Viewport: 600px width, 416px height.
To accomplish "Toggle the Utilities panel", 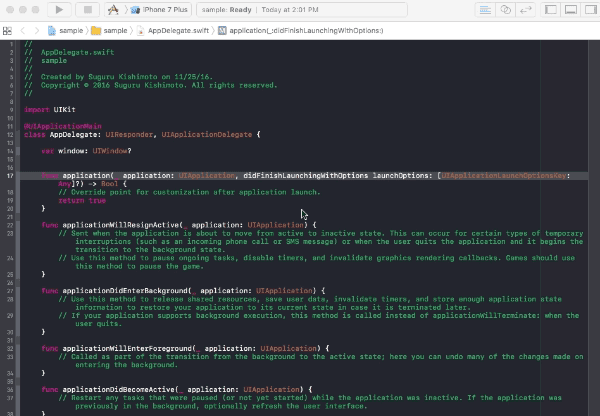I will point(591,10).
